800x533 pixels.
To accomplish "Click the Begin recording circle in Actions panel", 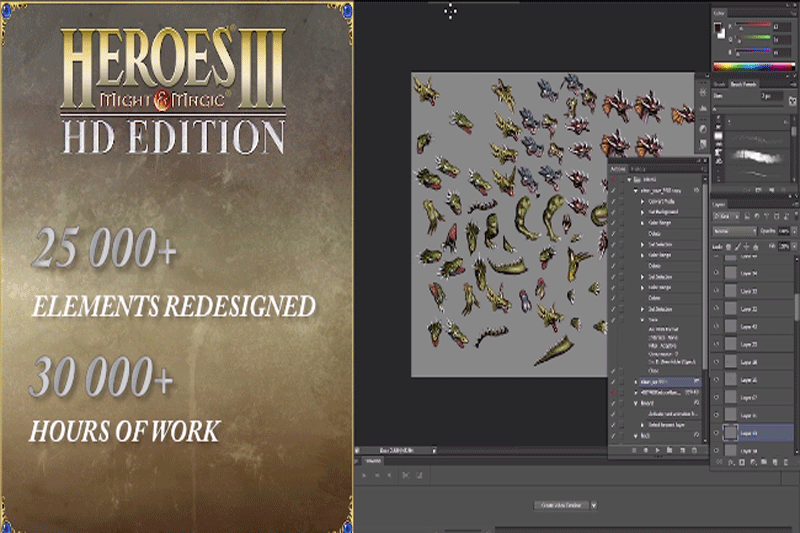I will tap(646, 450).
